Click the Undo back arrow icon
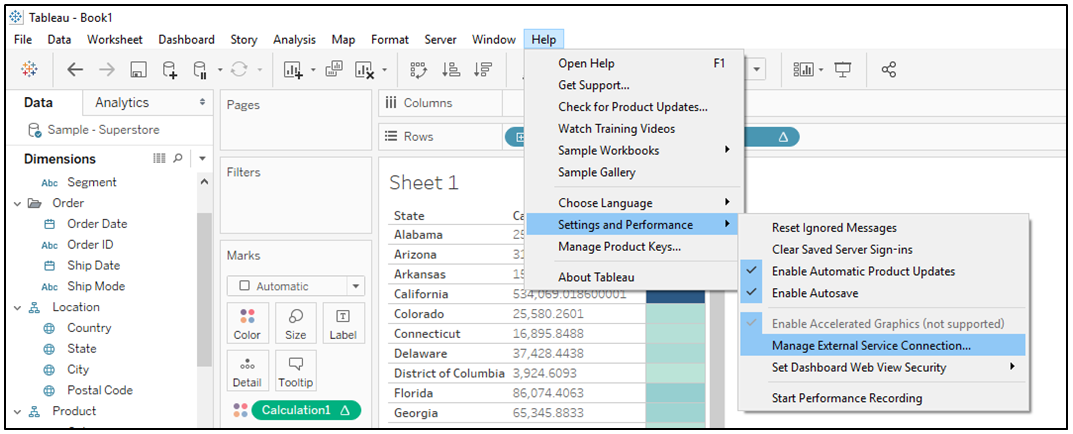 click(75, 70)
